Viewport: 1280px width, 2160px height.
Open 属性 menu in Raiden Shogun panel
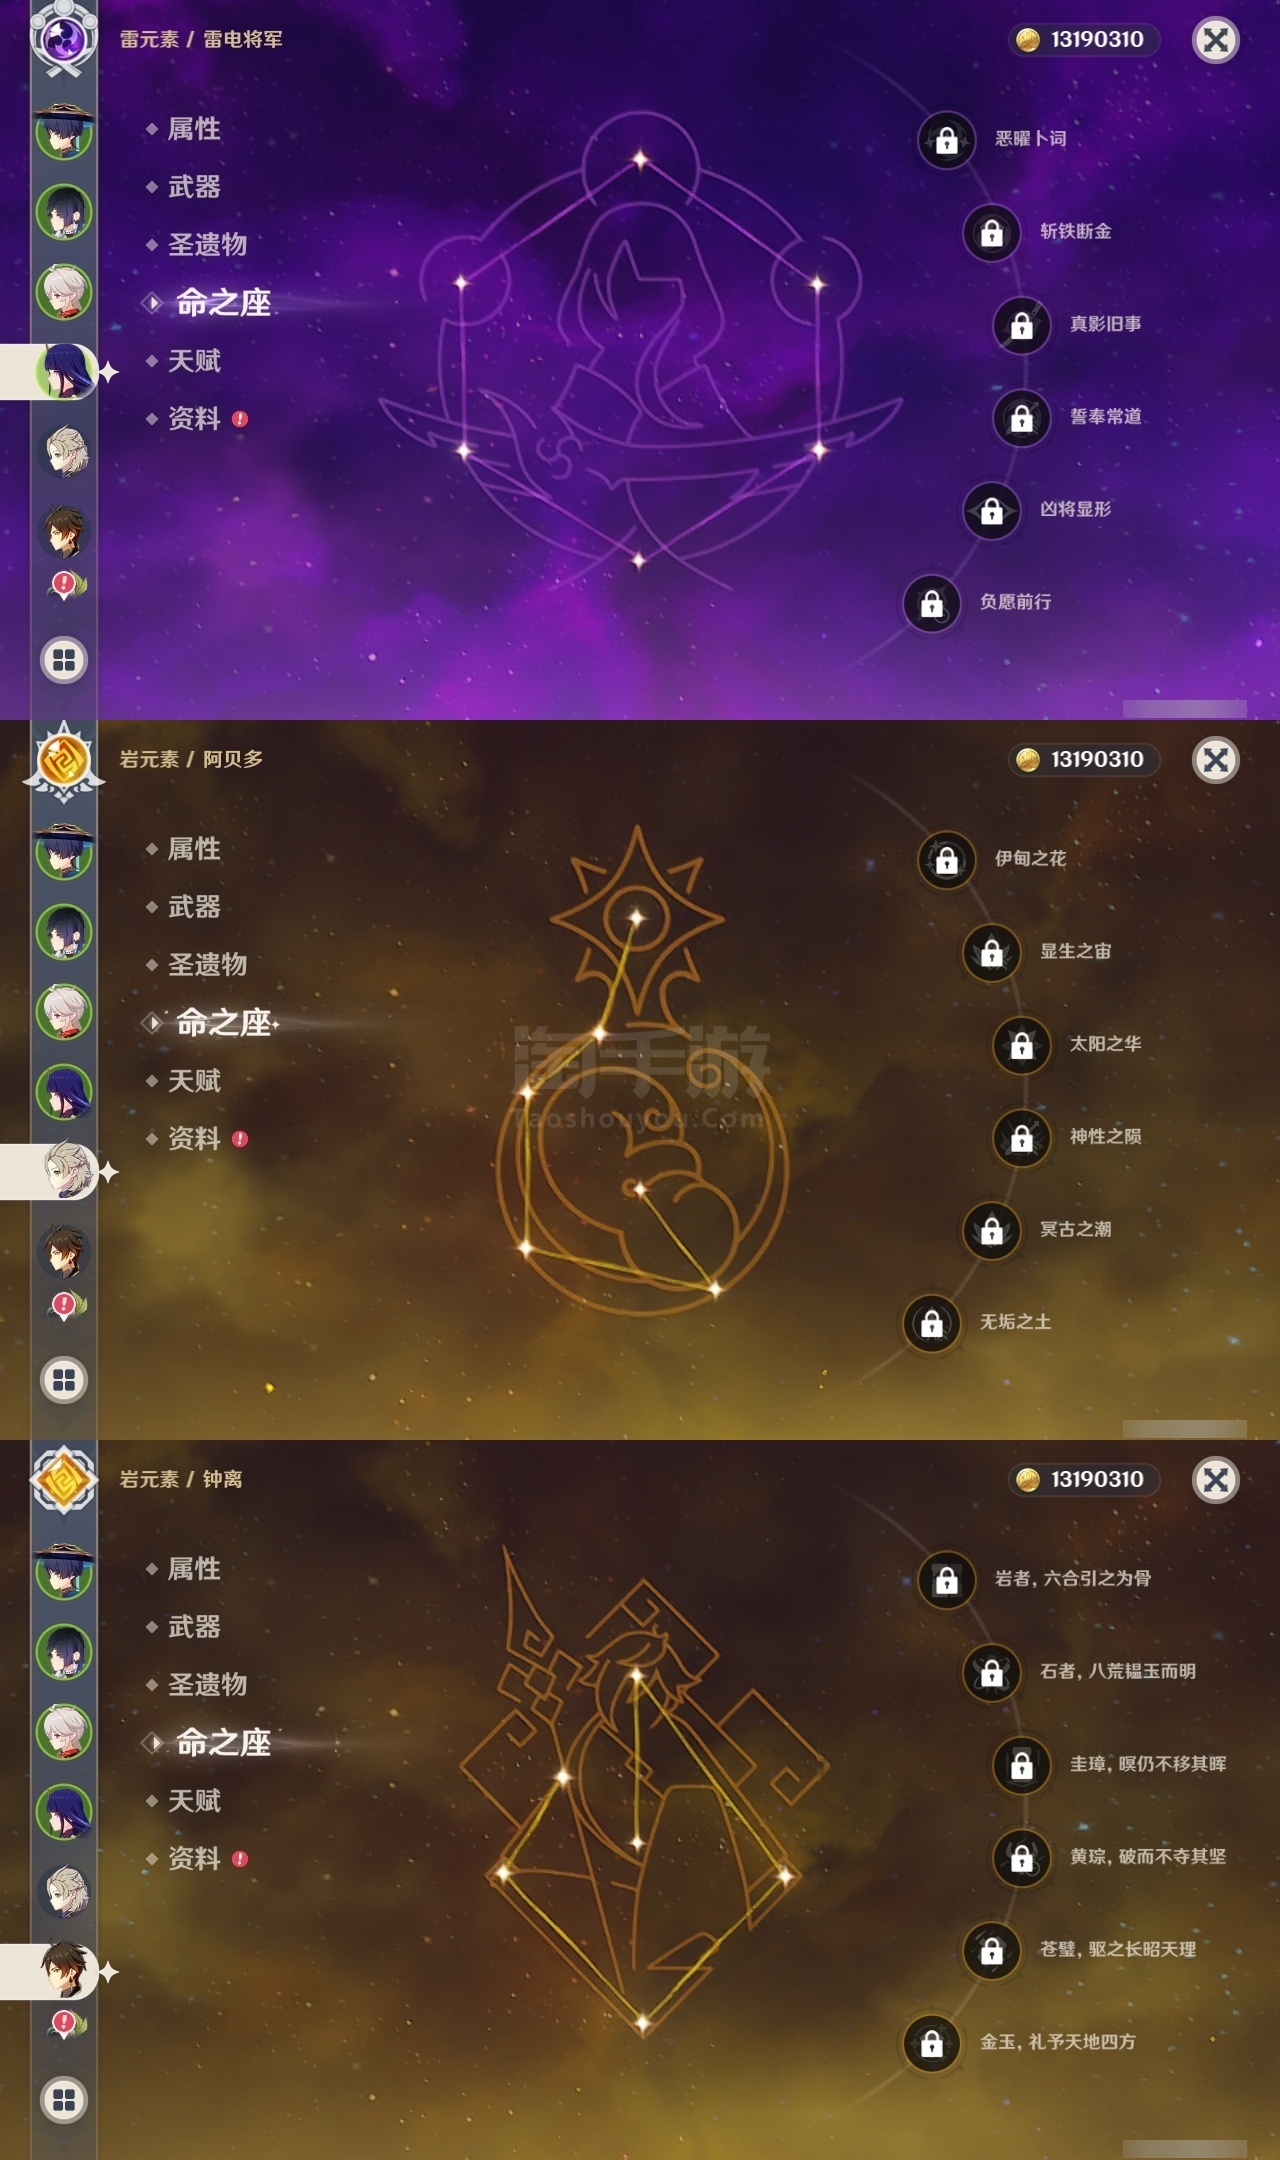click(x=194, y=129)
